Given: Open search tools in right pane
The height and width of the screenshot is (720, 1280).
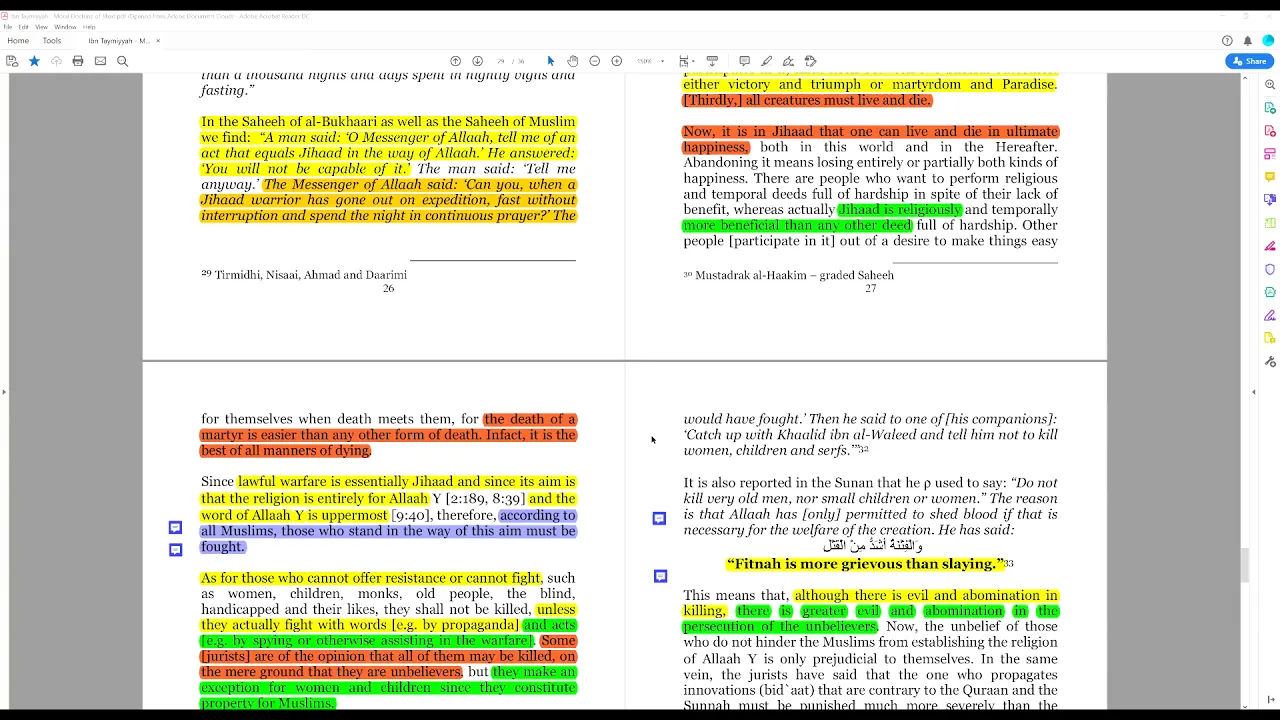Looking at the screenshot, I should [x=1270, y=85].
